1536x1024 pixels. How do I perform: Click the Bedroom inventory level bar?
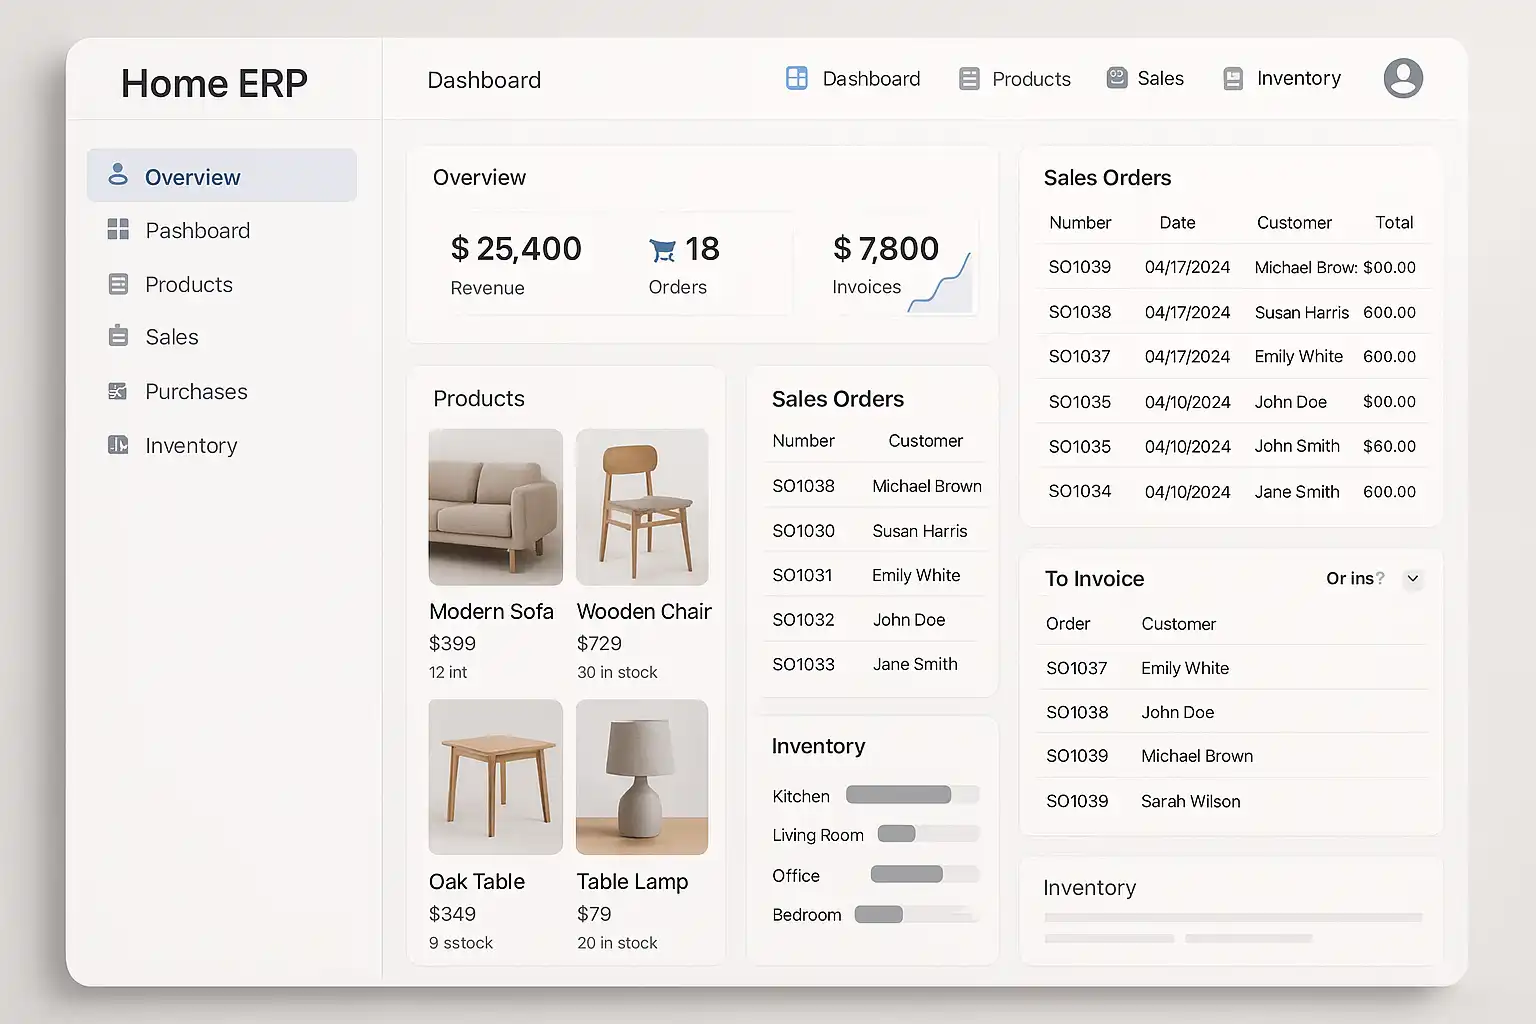[x=916, y=914]
